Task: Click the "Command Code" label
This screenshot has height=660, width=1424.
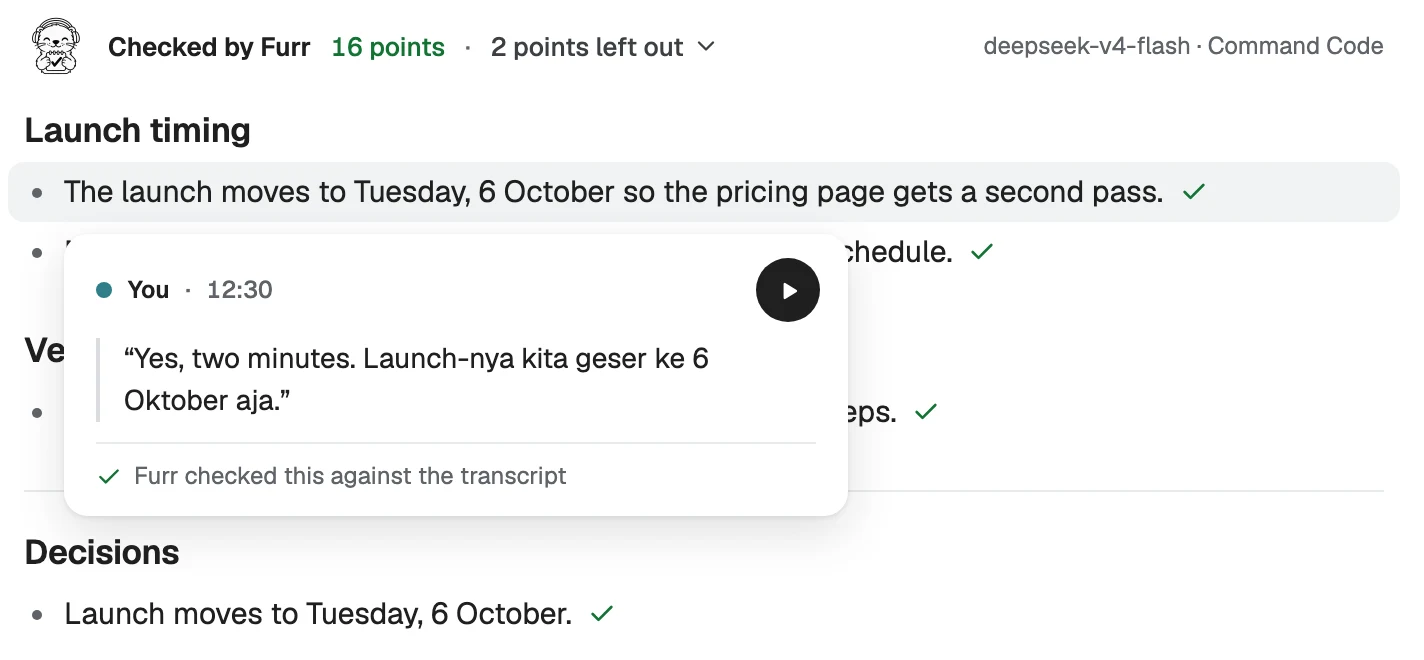Action: 1296,46
